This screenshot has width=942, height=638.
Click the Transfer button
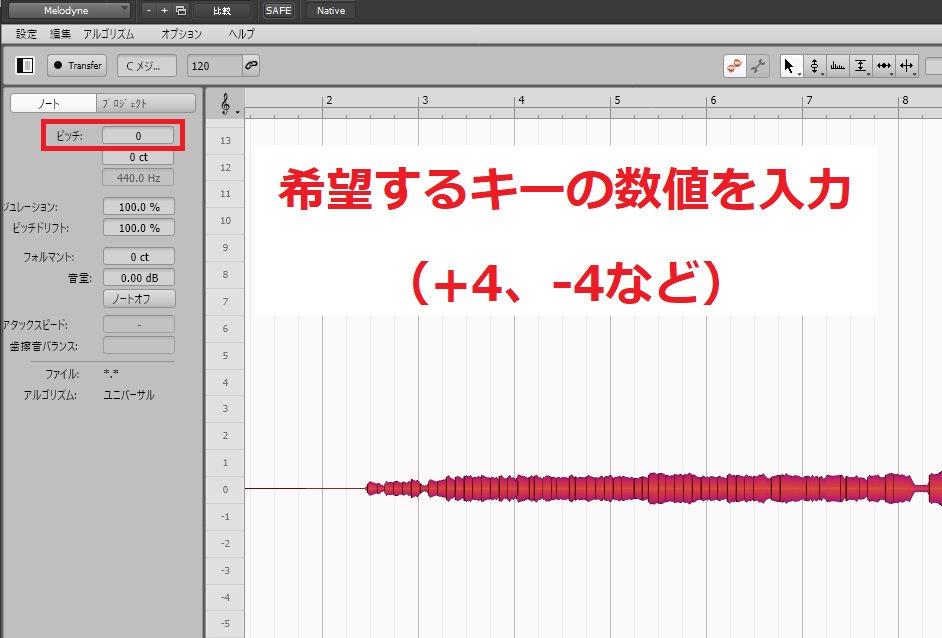[77, 66]
